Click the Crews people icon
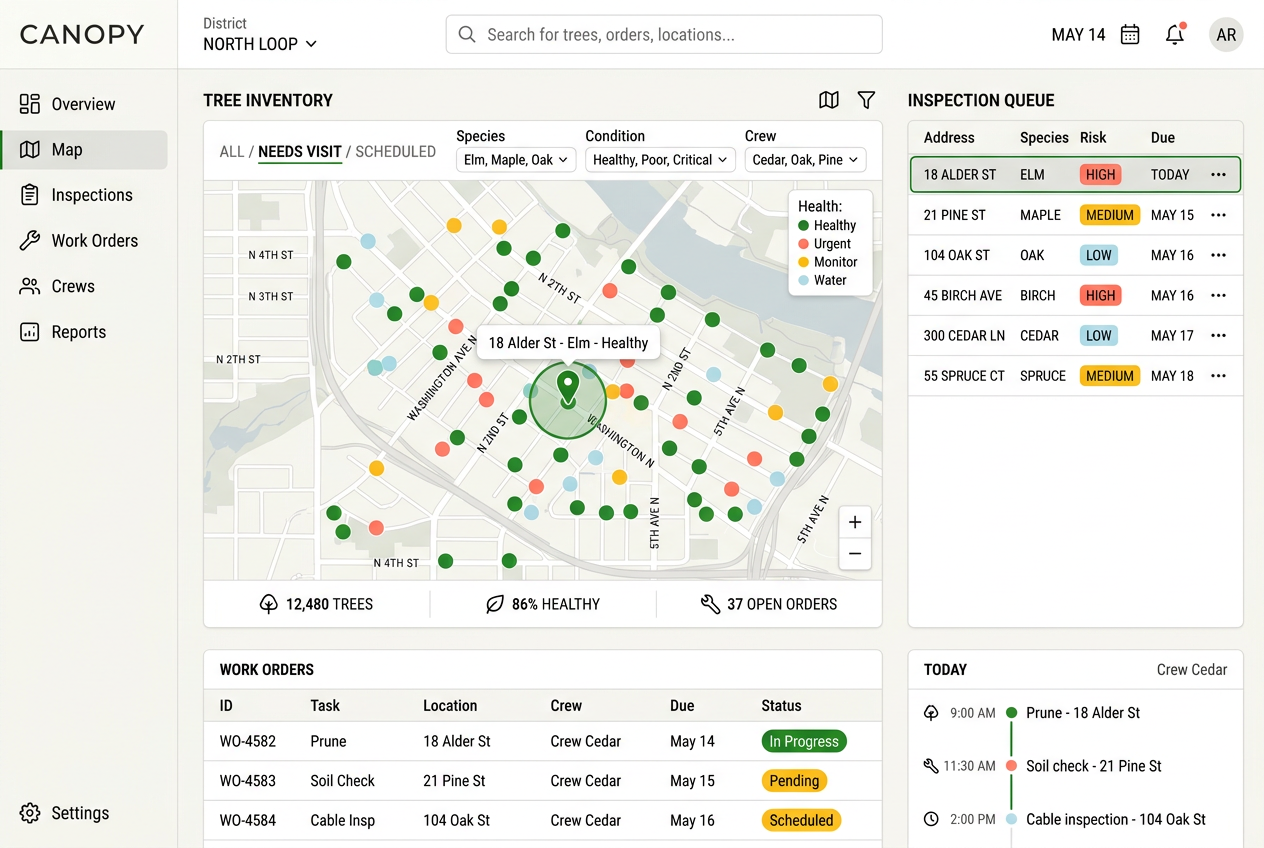 point(30,286)
